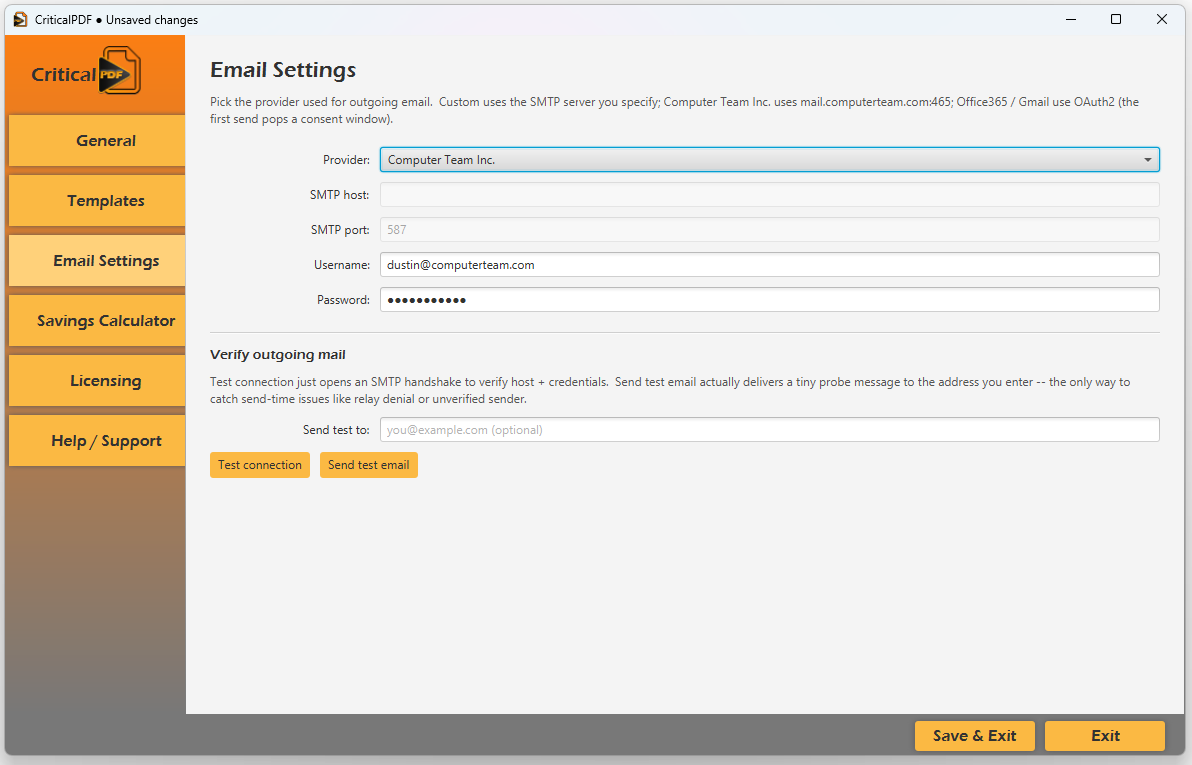Click the CriticalPDF logo in sidebar
The width and height of the screenshot is (1192, 765).
(x=86, y=71)
